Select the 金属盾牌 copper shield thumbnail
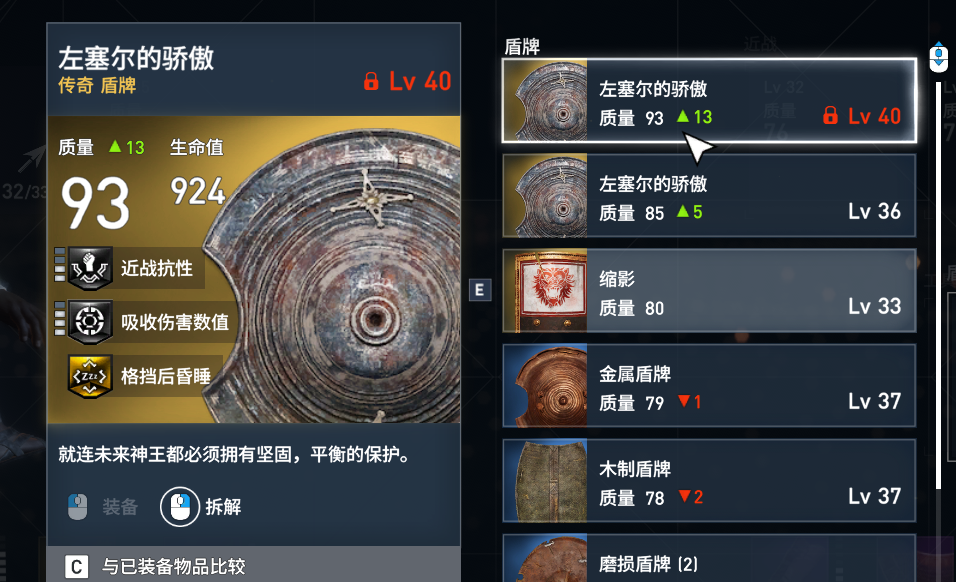 coord(545,385)
